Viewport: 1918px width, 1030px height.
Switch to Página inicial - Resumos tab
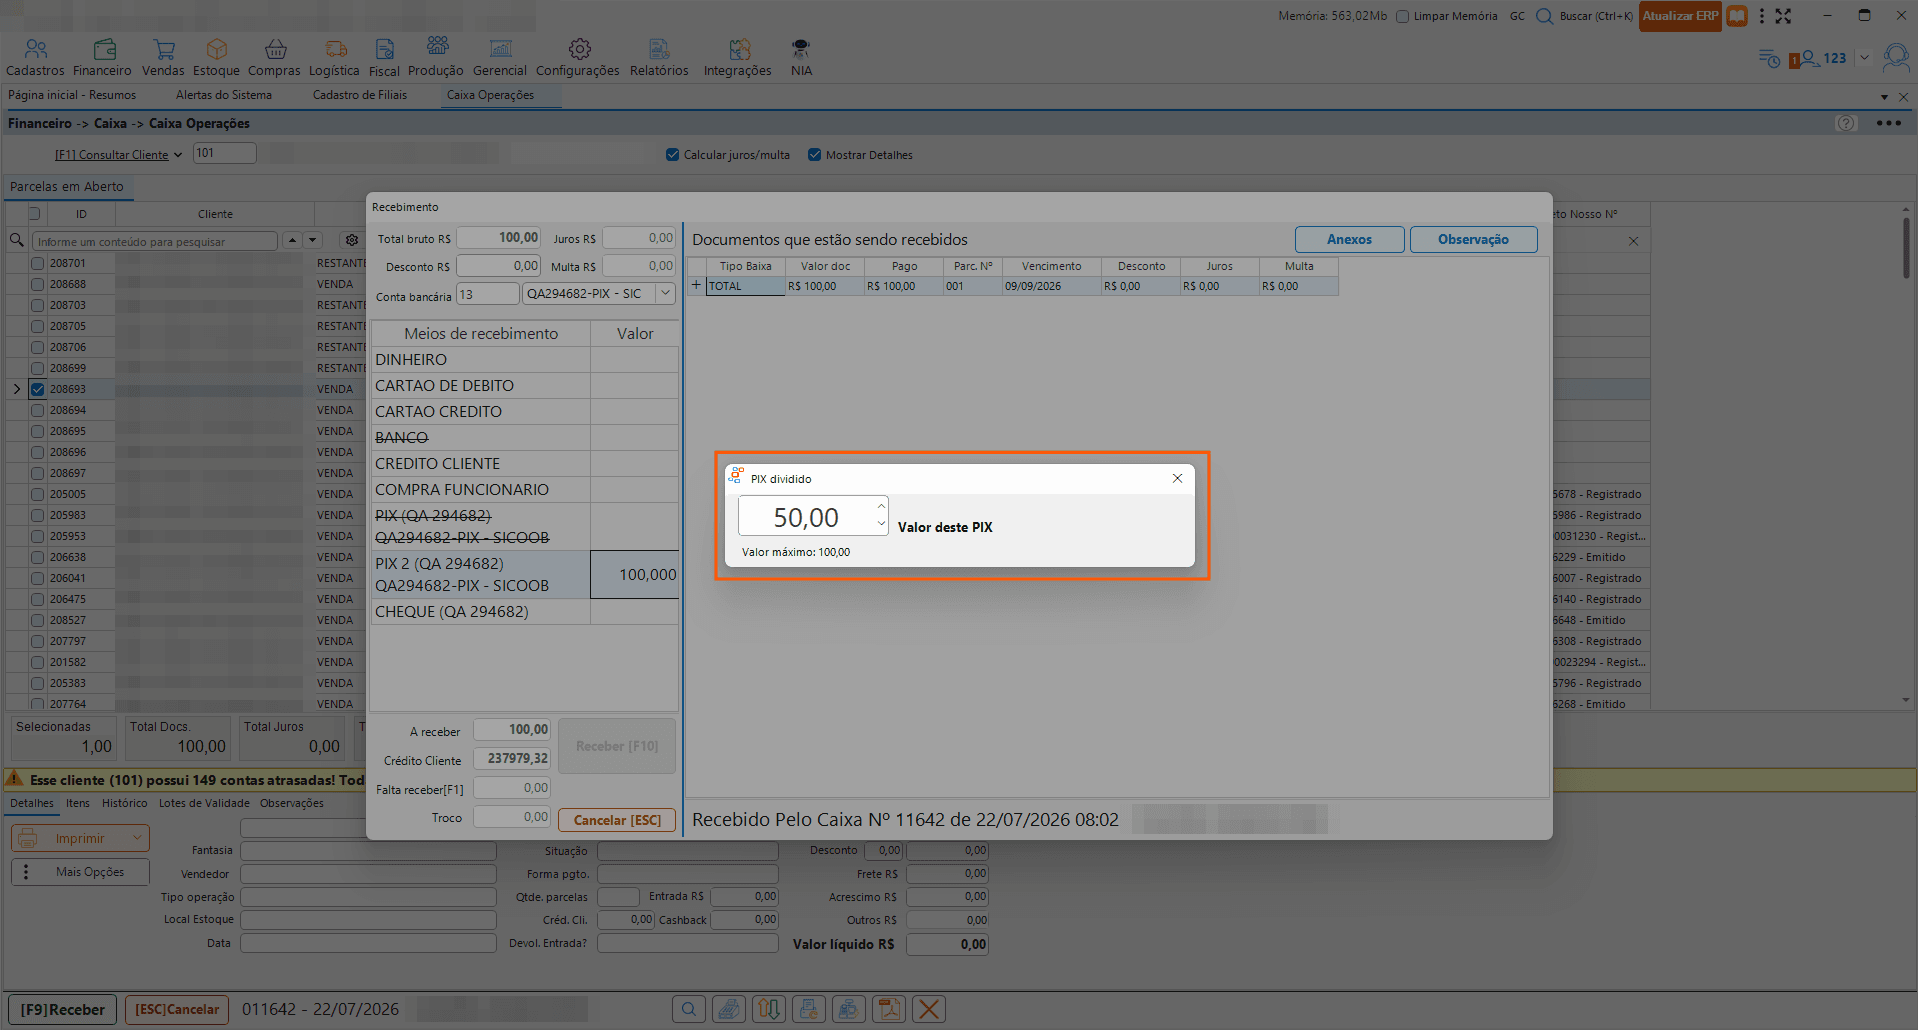pos(72,95)
